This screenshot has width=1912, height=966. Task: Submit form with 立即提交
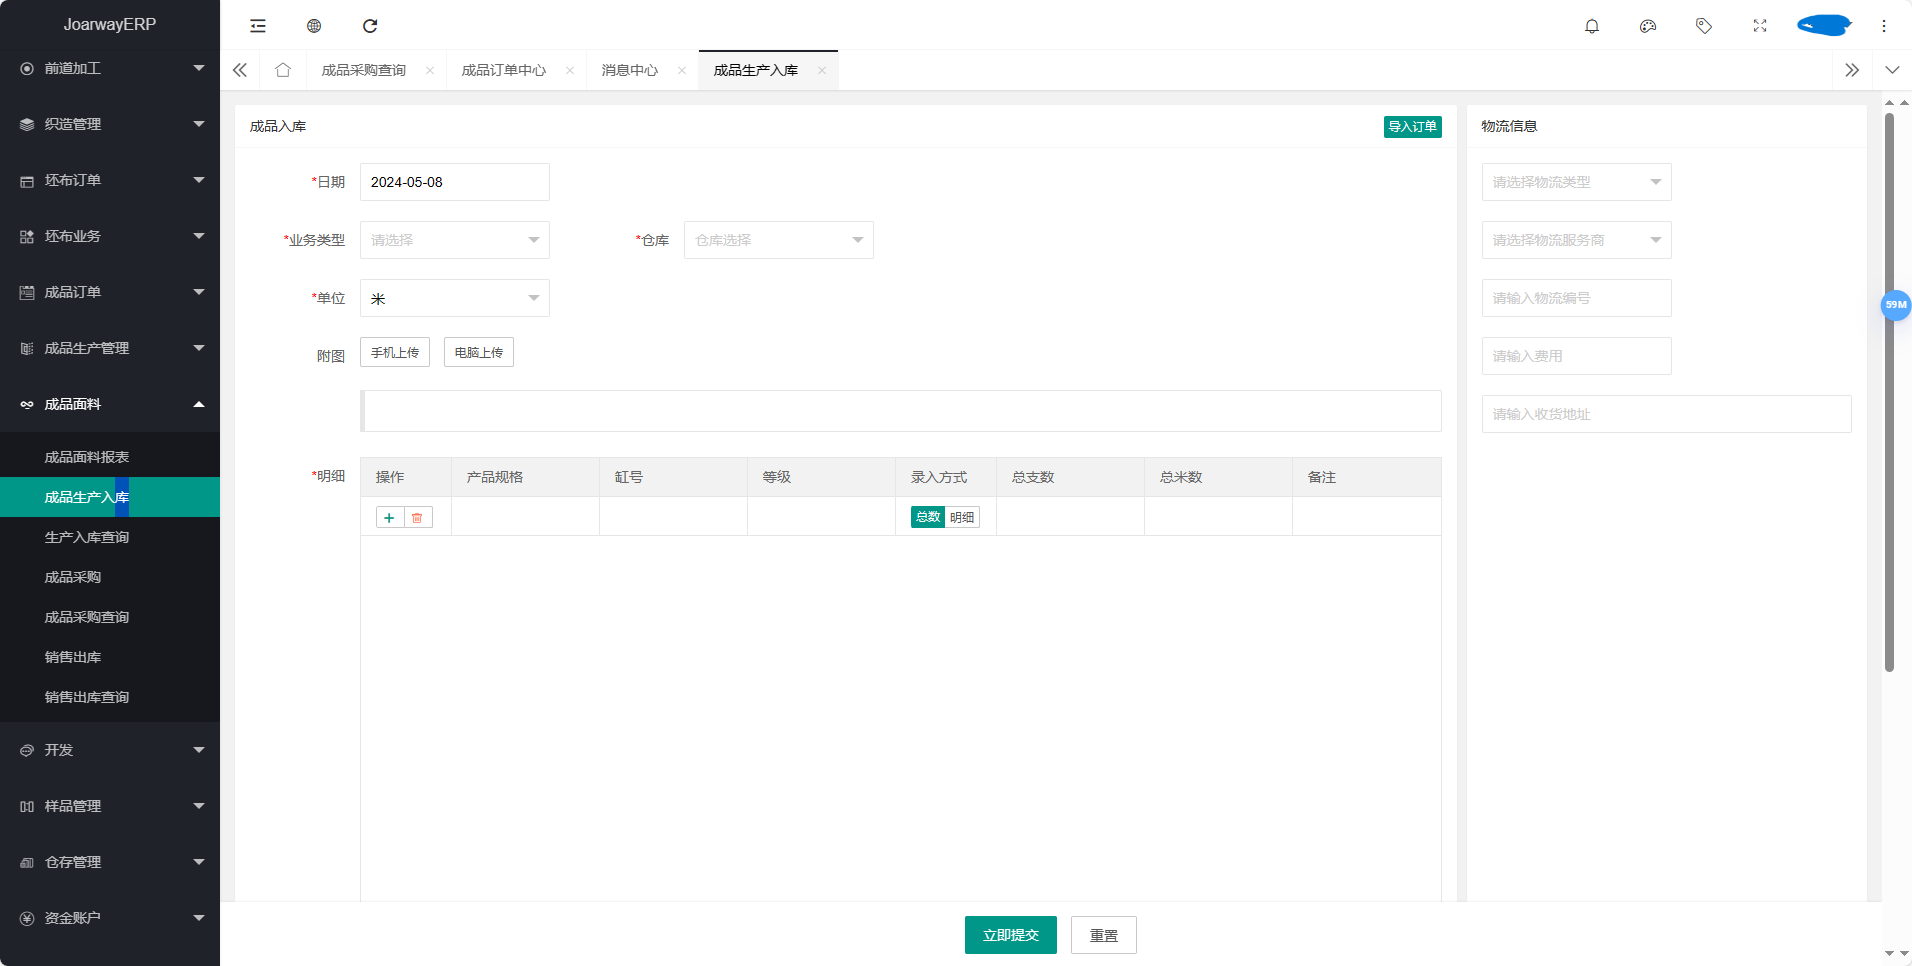click(1011, 935)
